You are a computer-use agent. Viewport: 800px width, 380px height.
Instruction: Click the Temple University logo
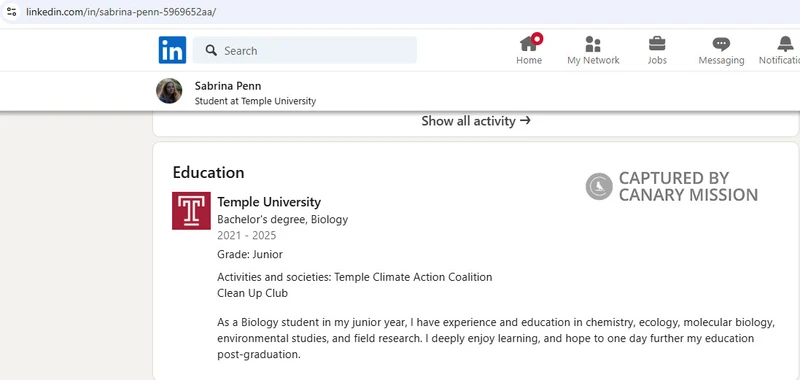click(191, 211)
